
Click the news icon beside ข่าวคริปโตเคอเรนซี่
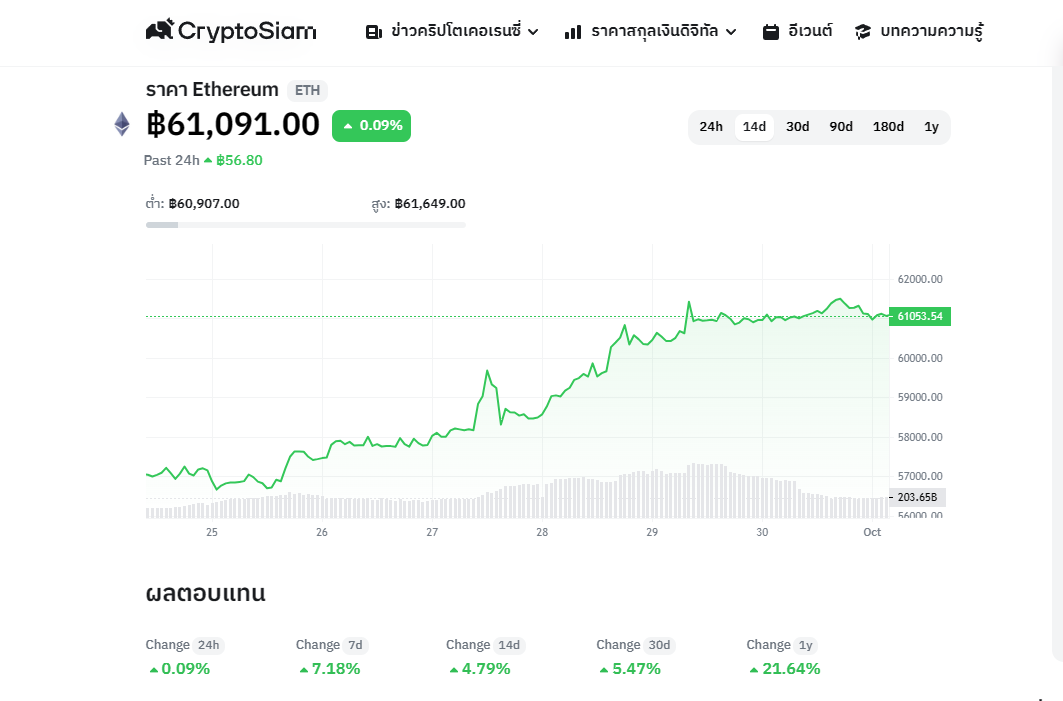[x=373, y=32]
